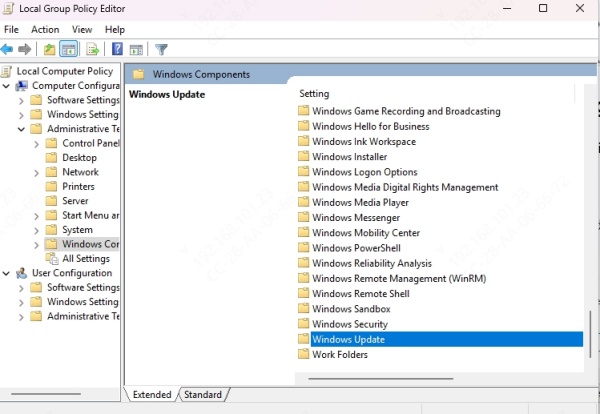Viewport: 600px width, 414px height.
Task: Select Windows Remote Management (WinRM) folder
Action: 399,278
